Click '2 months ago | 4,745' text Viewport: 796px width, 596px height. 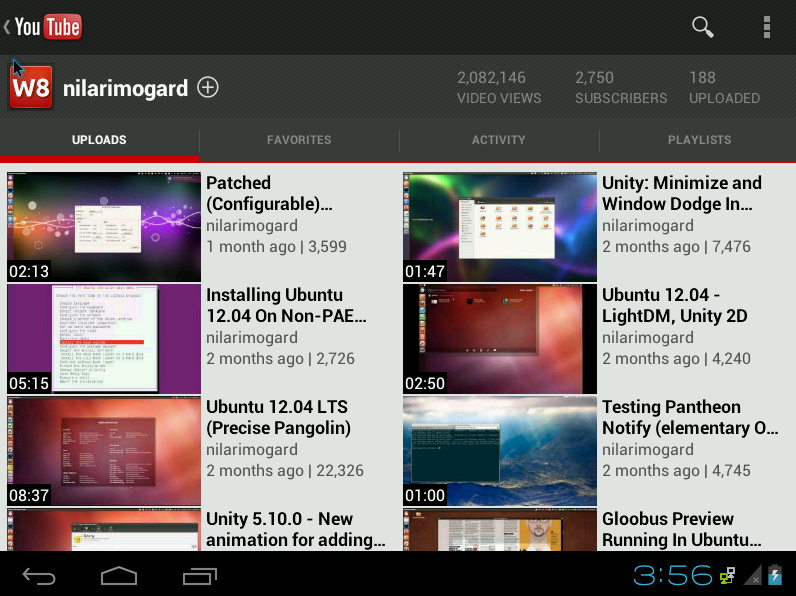tap(676, 471)
